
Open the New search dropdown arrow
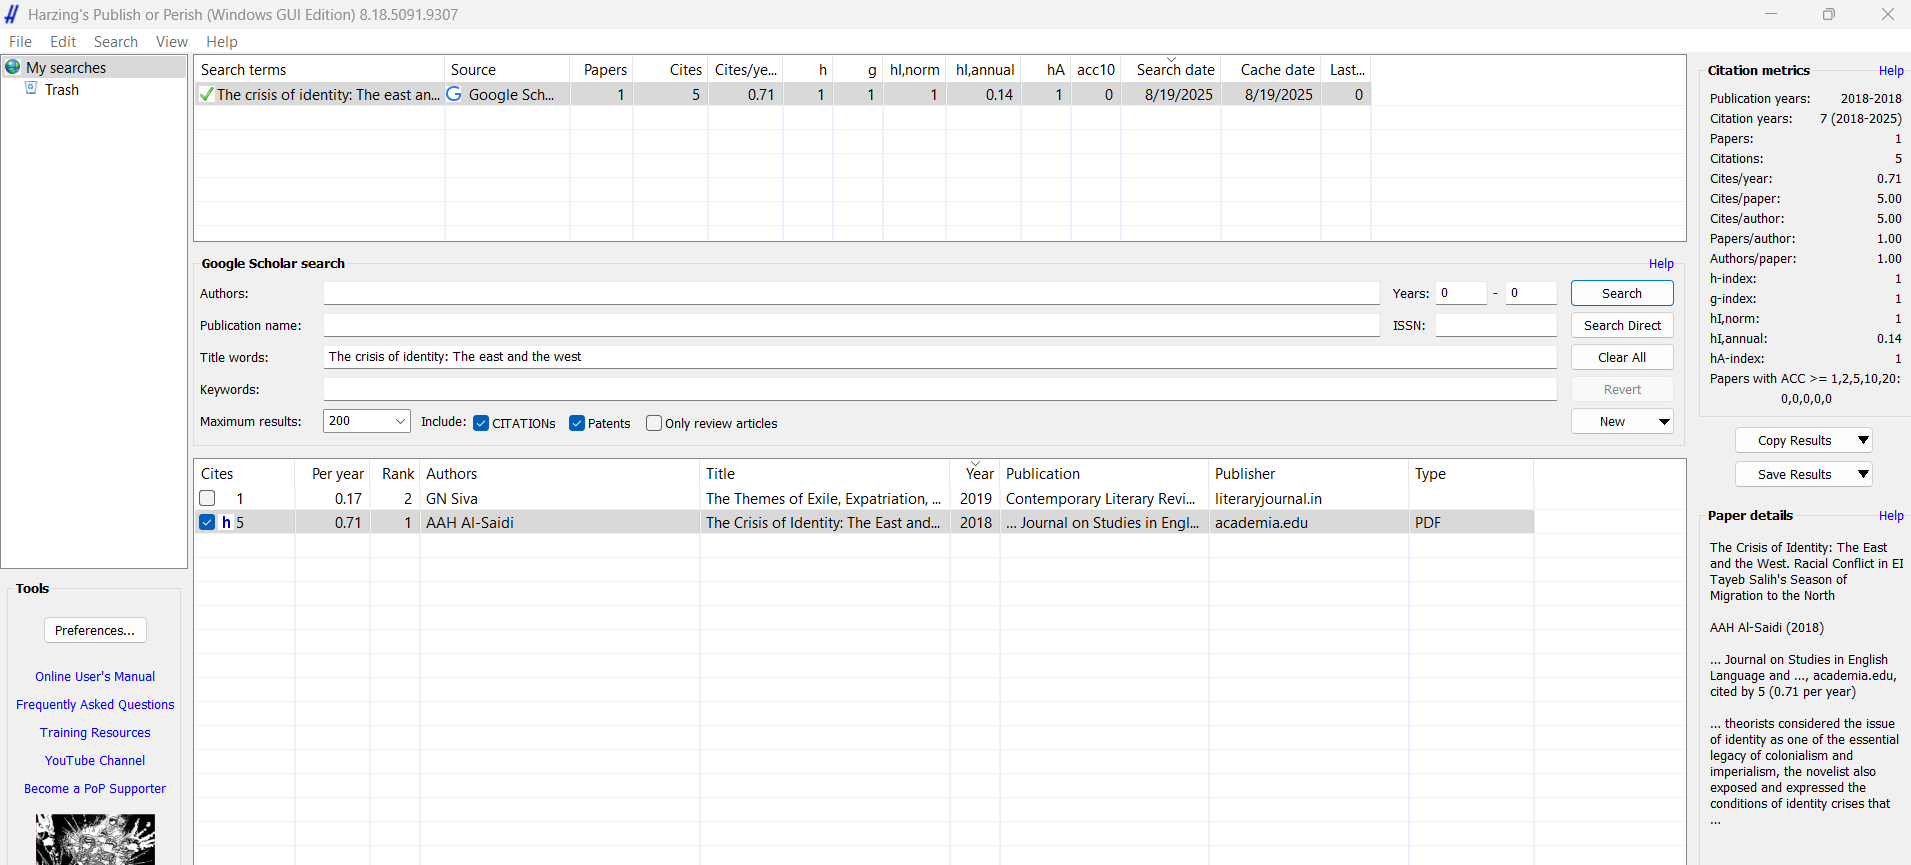(x=1664, y=422)
